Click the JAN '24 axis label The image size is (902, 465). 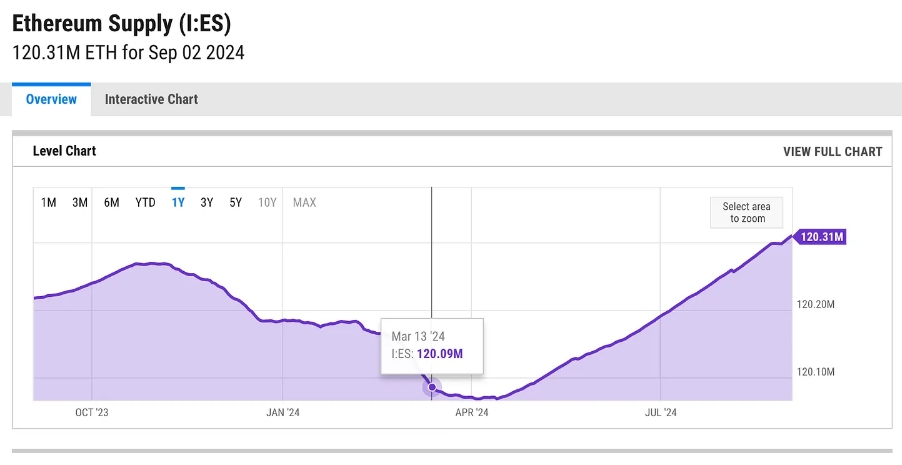(x=283, y=413)
